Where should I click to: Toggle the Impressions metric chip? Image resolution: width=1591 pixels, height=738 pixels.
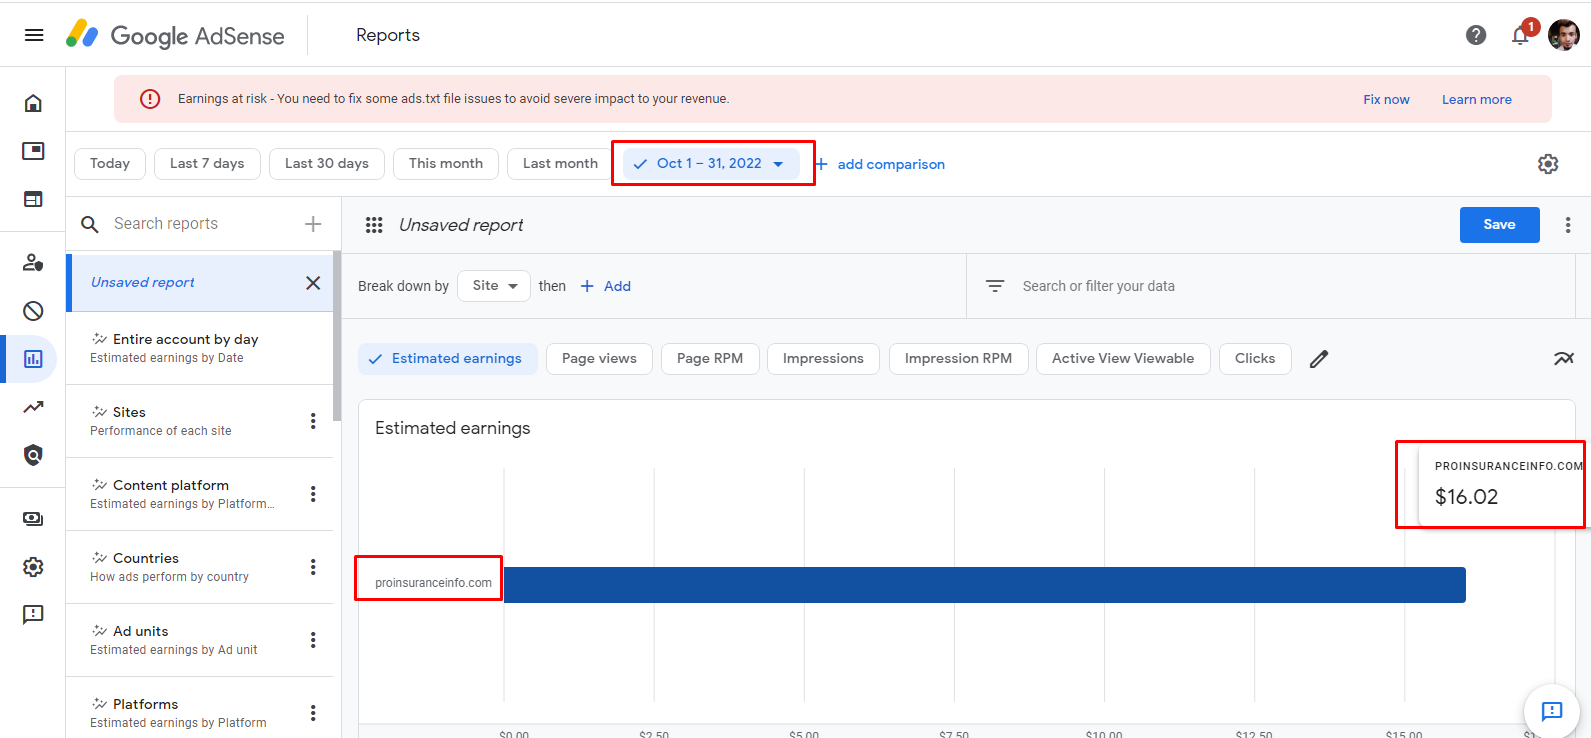(x=823, y=359)
